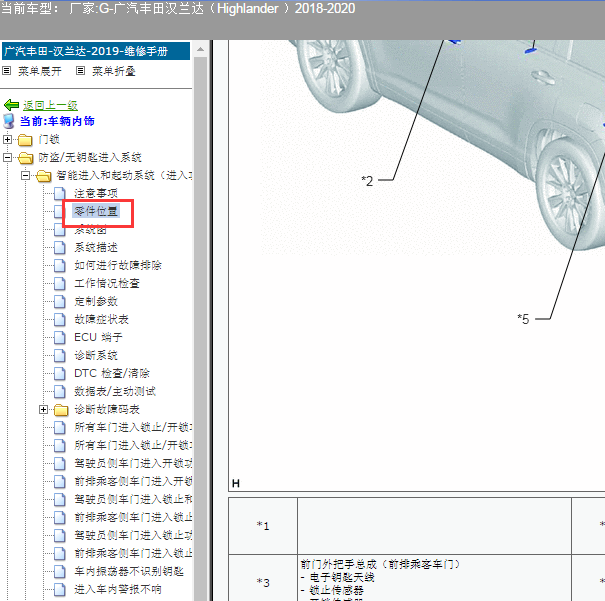
Task: Open the ECU 端子 page
Action: point(98,337)
